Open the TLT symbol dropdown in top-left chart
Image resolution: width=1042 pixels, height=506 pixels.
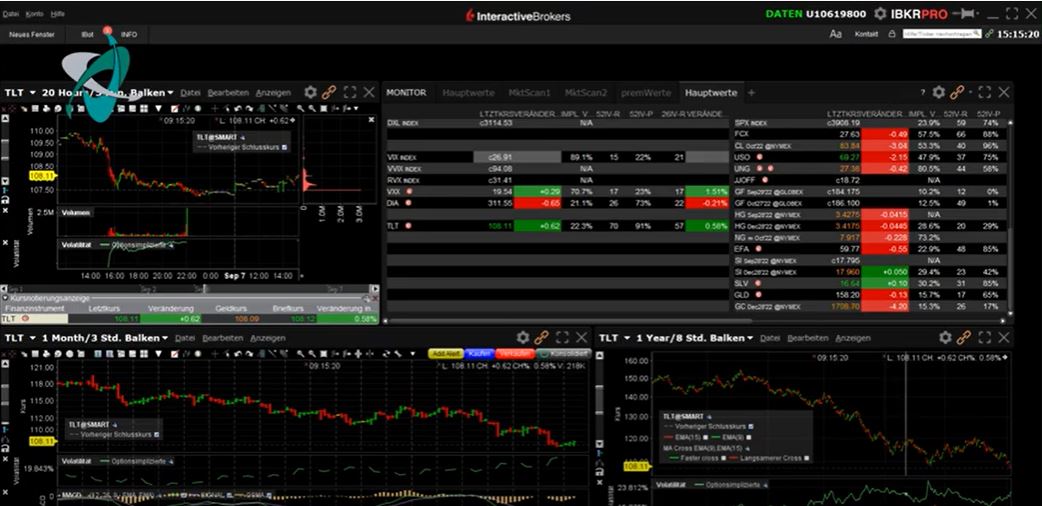(33, 92)
